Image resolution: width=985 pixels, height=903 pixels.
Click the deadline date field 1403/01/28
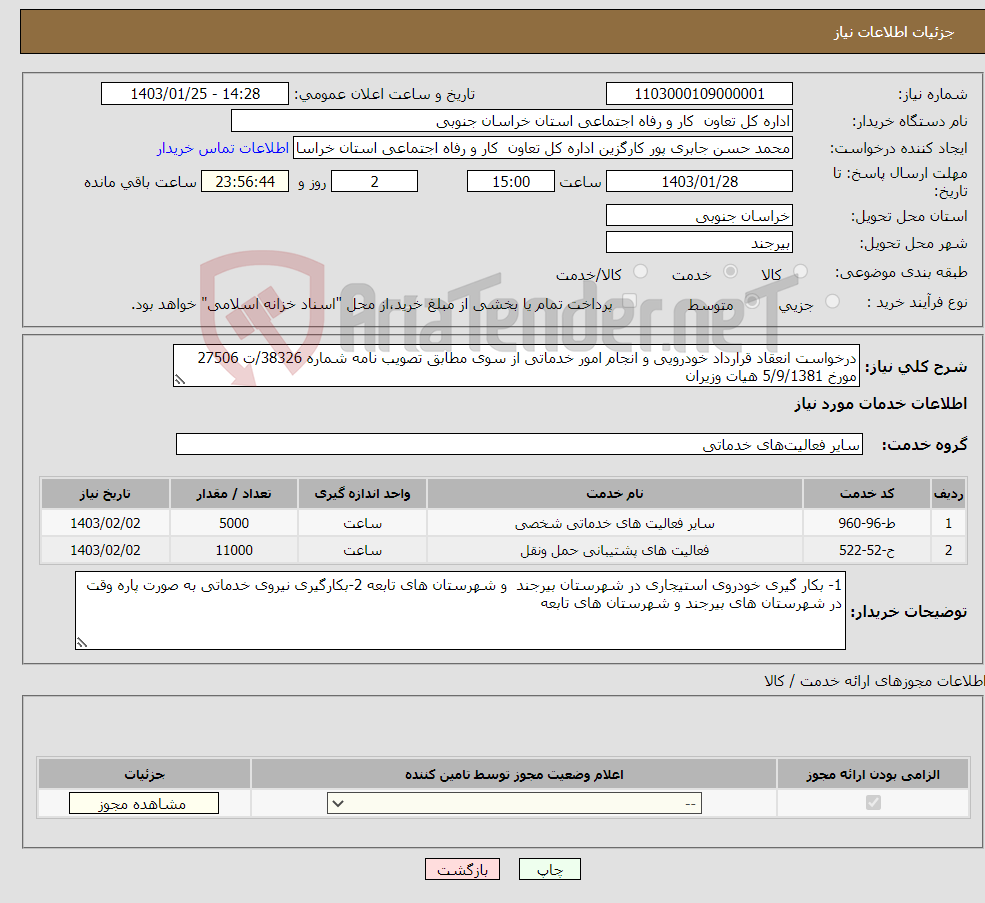pyautogui.click(x=699, y=182)
